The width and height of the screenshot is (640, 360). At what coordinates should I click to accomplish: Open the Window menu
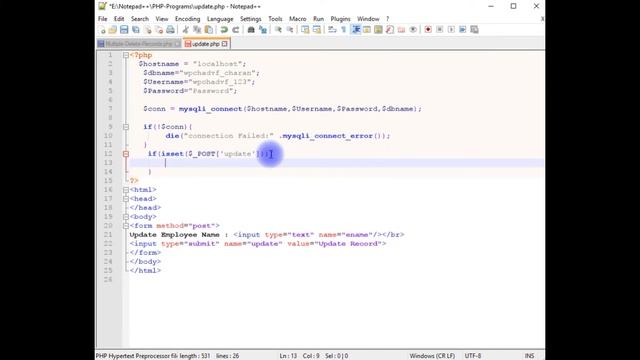tap(368, 19)
